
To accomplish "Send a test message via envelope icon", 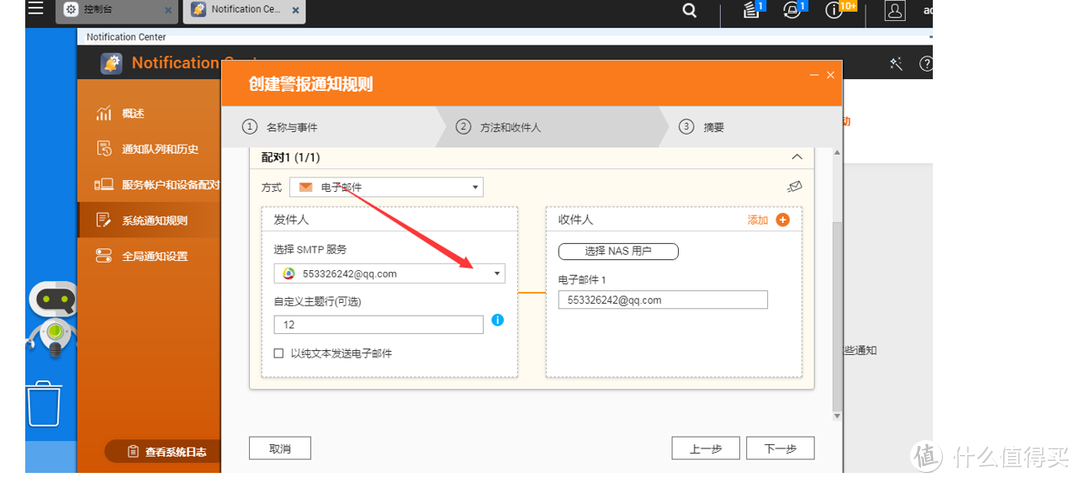I will click(795, 187).
